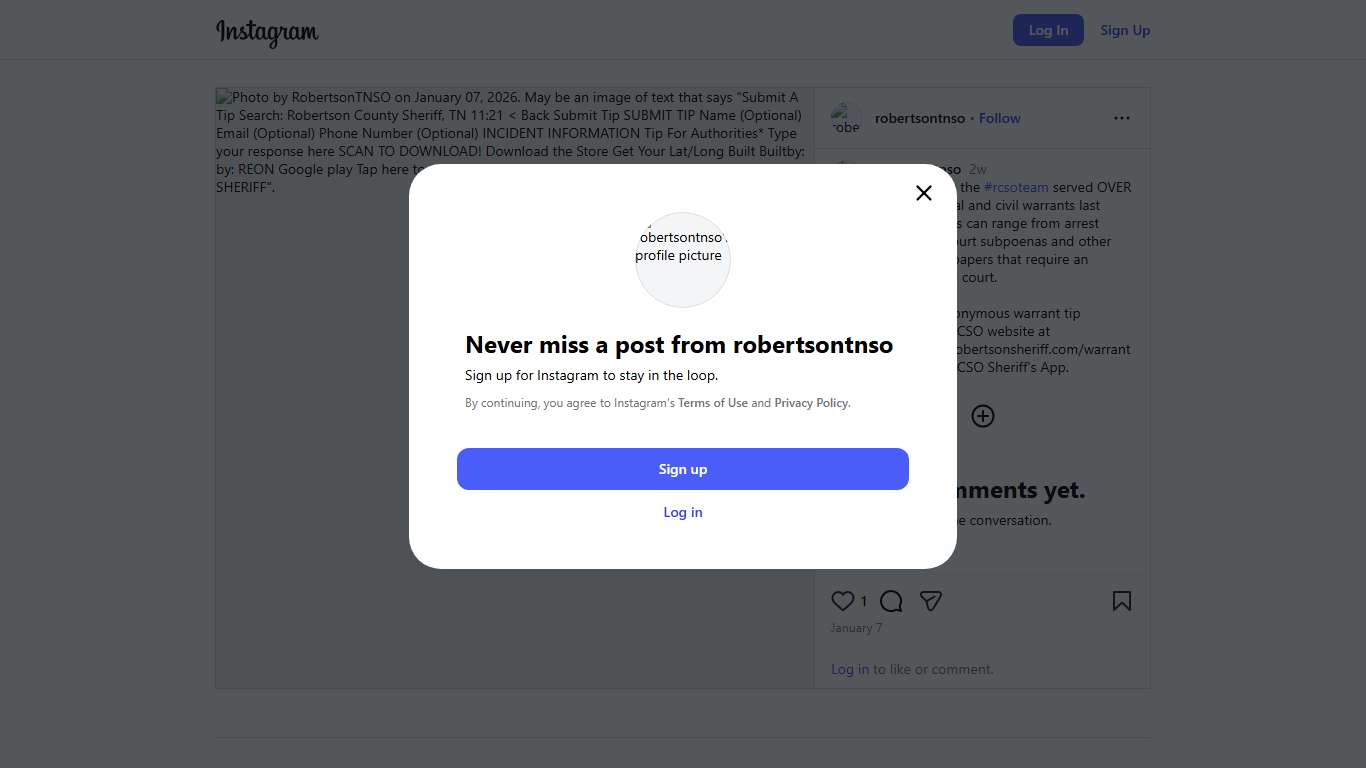This screenshot has height=768, width=1366.
Task: Click Log in to like or comment
Action: (x=850, y=669)
